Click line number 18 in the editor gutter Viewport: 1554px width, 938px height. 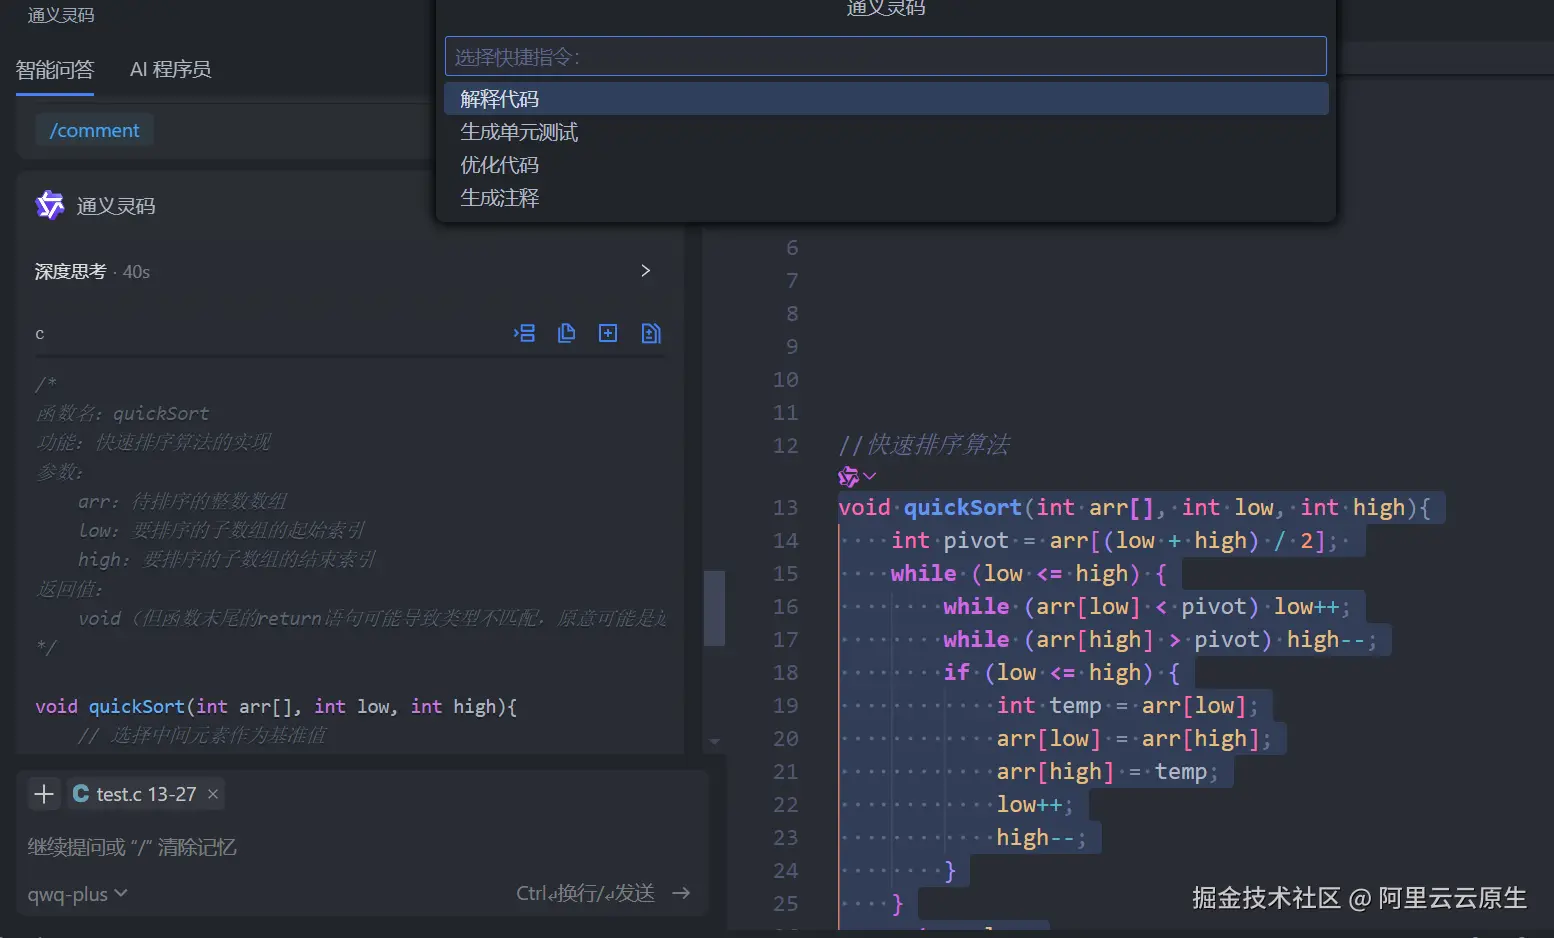786,672
